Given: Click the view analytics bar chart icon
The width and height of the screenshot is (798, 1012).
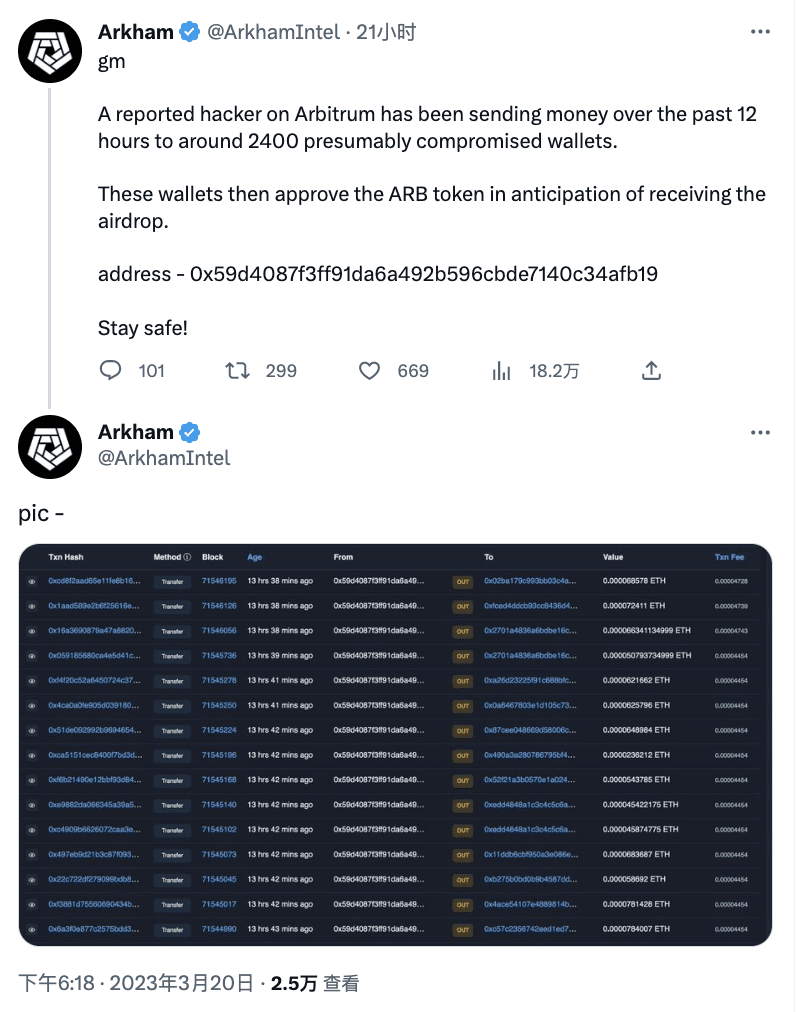Looking at the screenshot, I should coord(501,370).
